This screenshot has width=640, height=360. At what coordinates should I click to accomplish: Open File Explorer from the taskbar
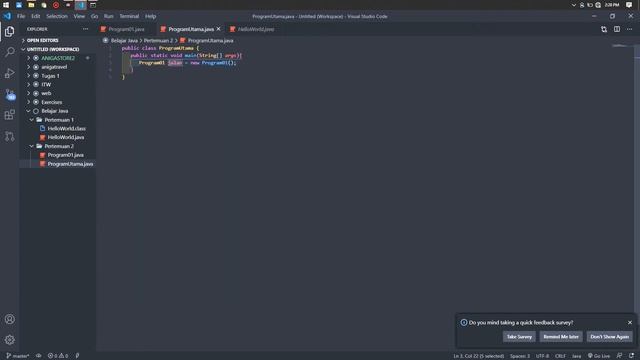coord(31,5)
